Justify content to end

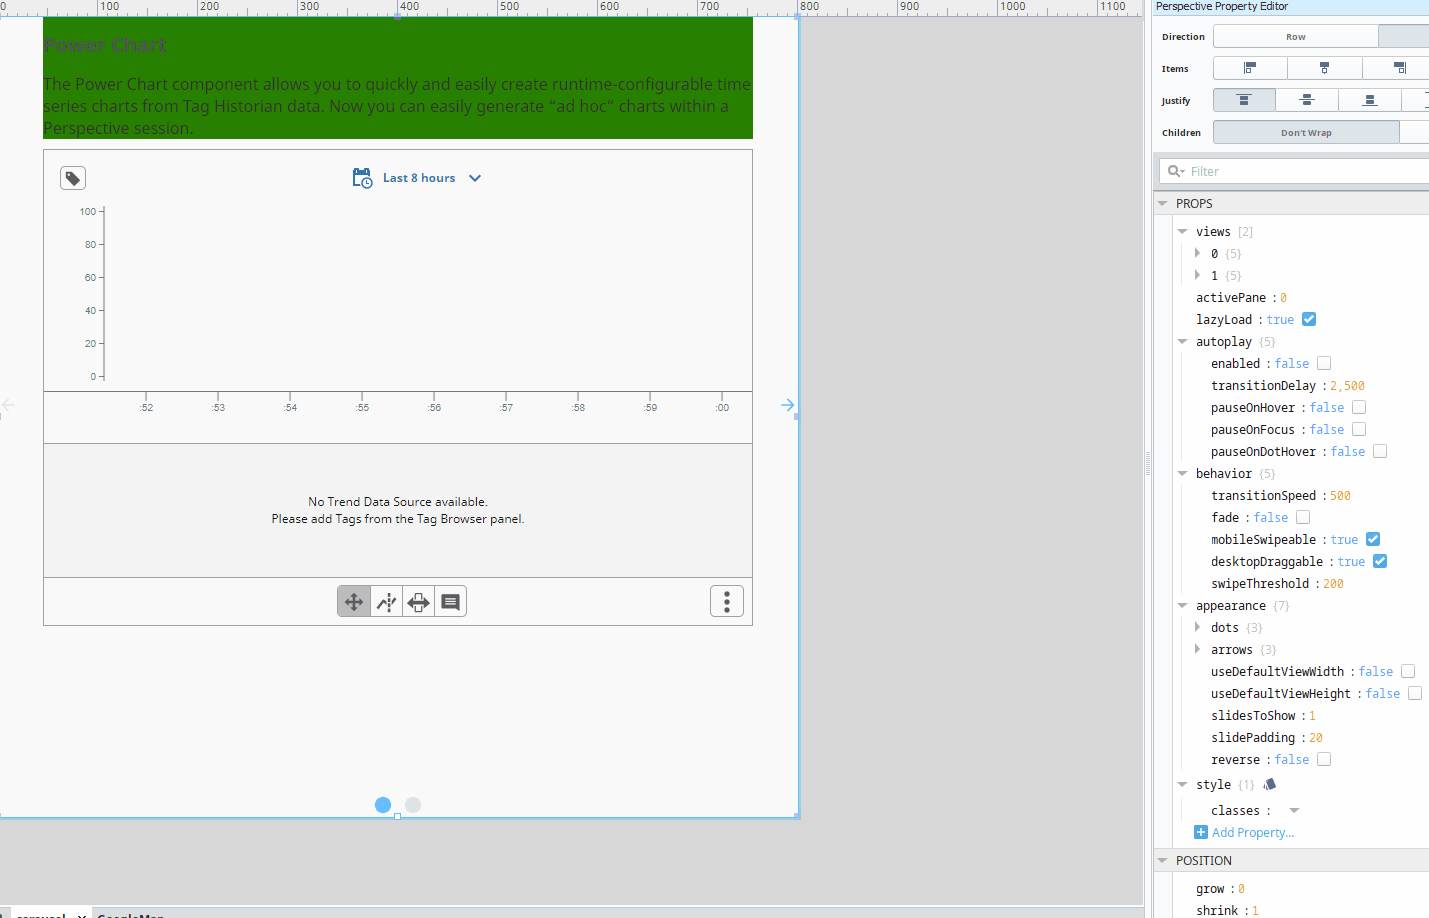point(1370,100)
